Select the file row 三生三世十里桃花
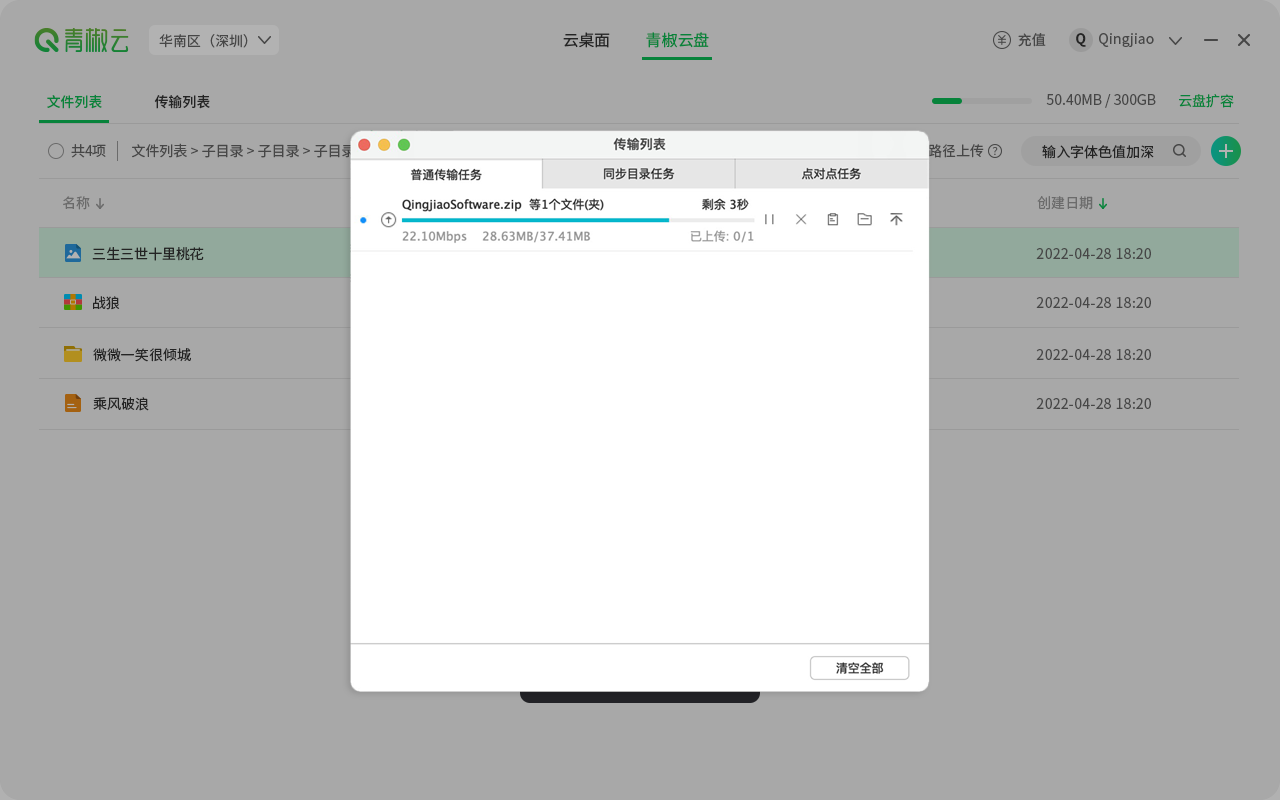 pos(639,253)
